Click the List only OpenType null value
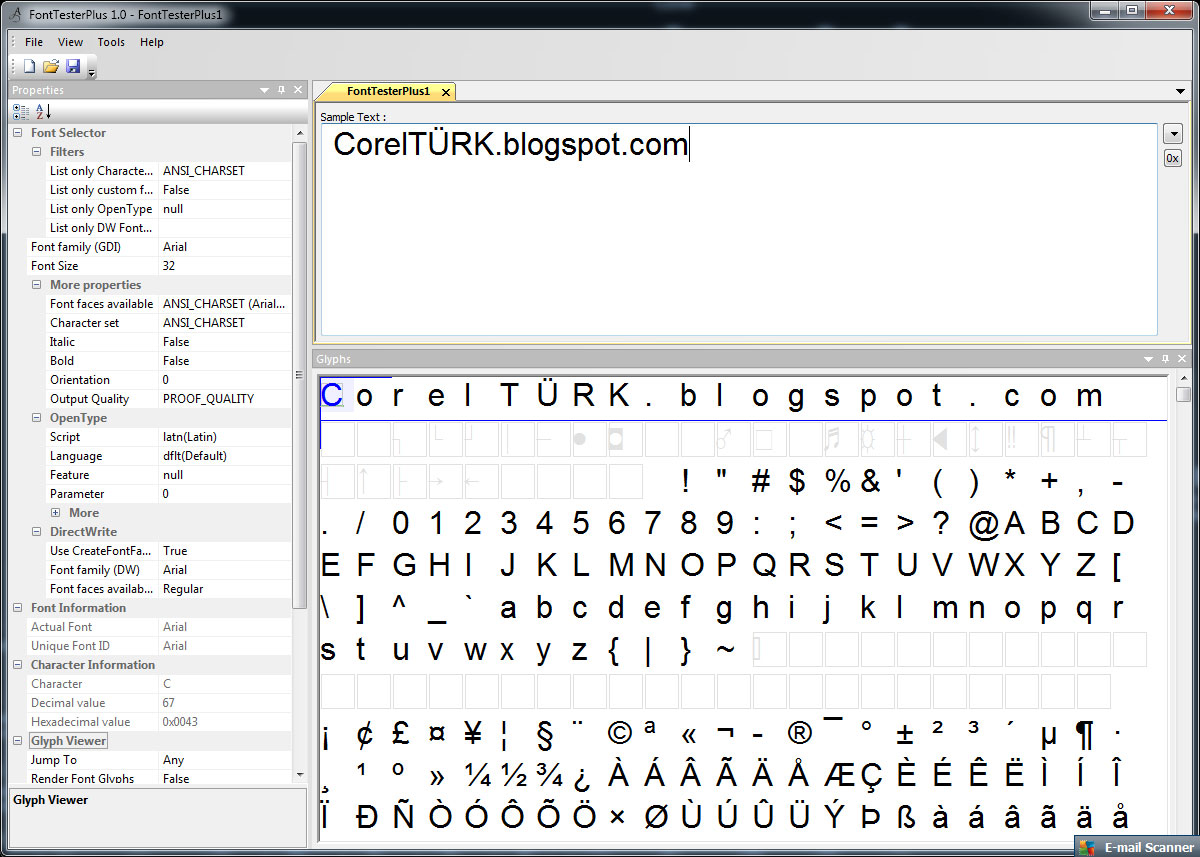Screen dimensions: 1200x857 [225, 209]
